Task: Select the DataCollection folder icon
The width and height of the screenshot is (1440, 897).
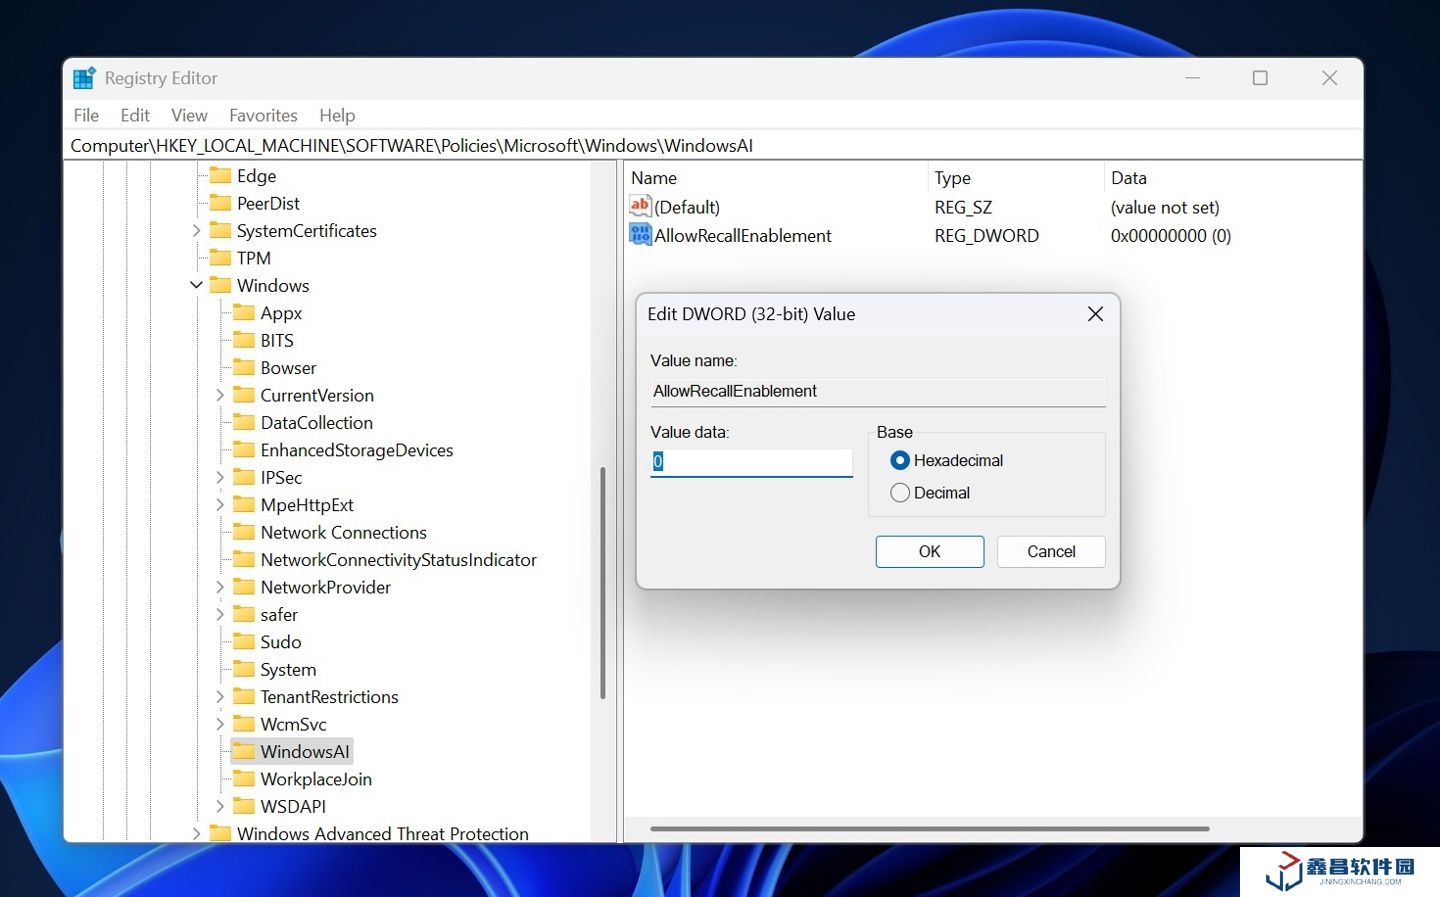Action: pyautogui.click(x=244, y=423)
